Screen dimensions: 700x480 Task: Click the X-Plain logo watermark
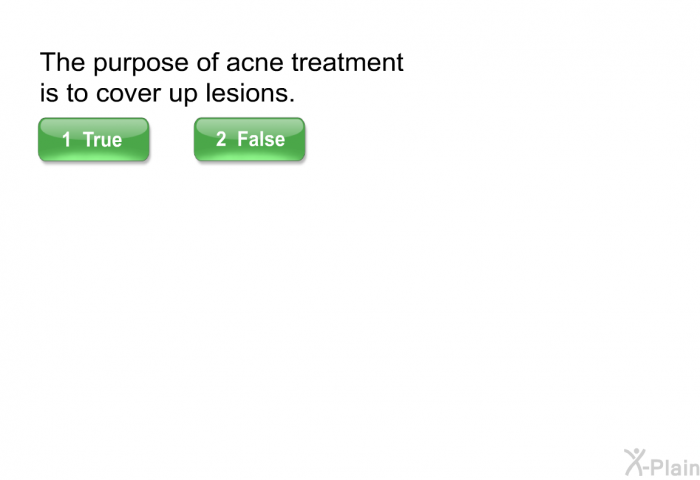click(x=662, y=463)
